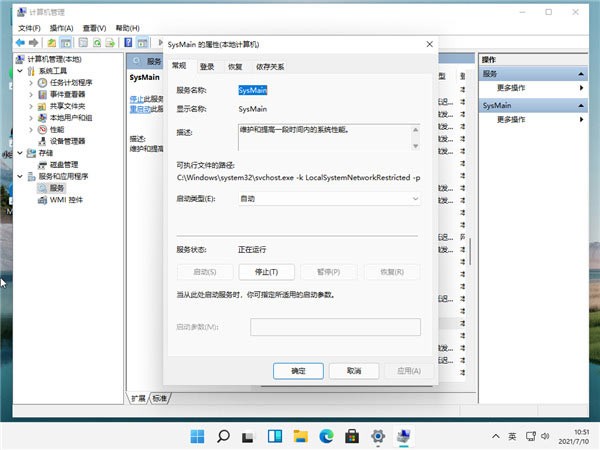Click the volume speaker tray icon
The image size is (600, 450).
[x=545, y=436]
